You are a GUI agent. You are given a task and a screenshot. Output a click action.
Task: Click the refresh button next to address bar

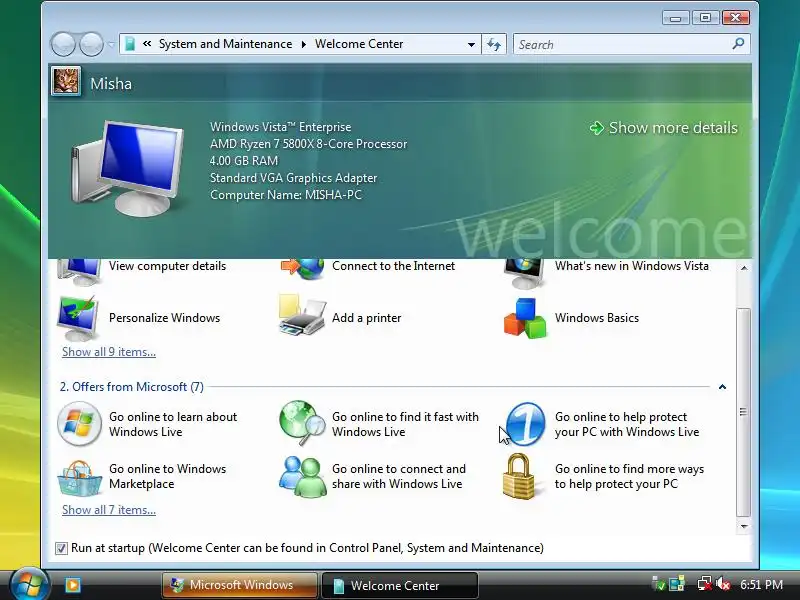494,44
